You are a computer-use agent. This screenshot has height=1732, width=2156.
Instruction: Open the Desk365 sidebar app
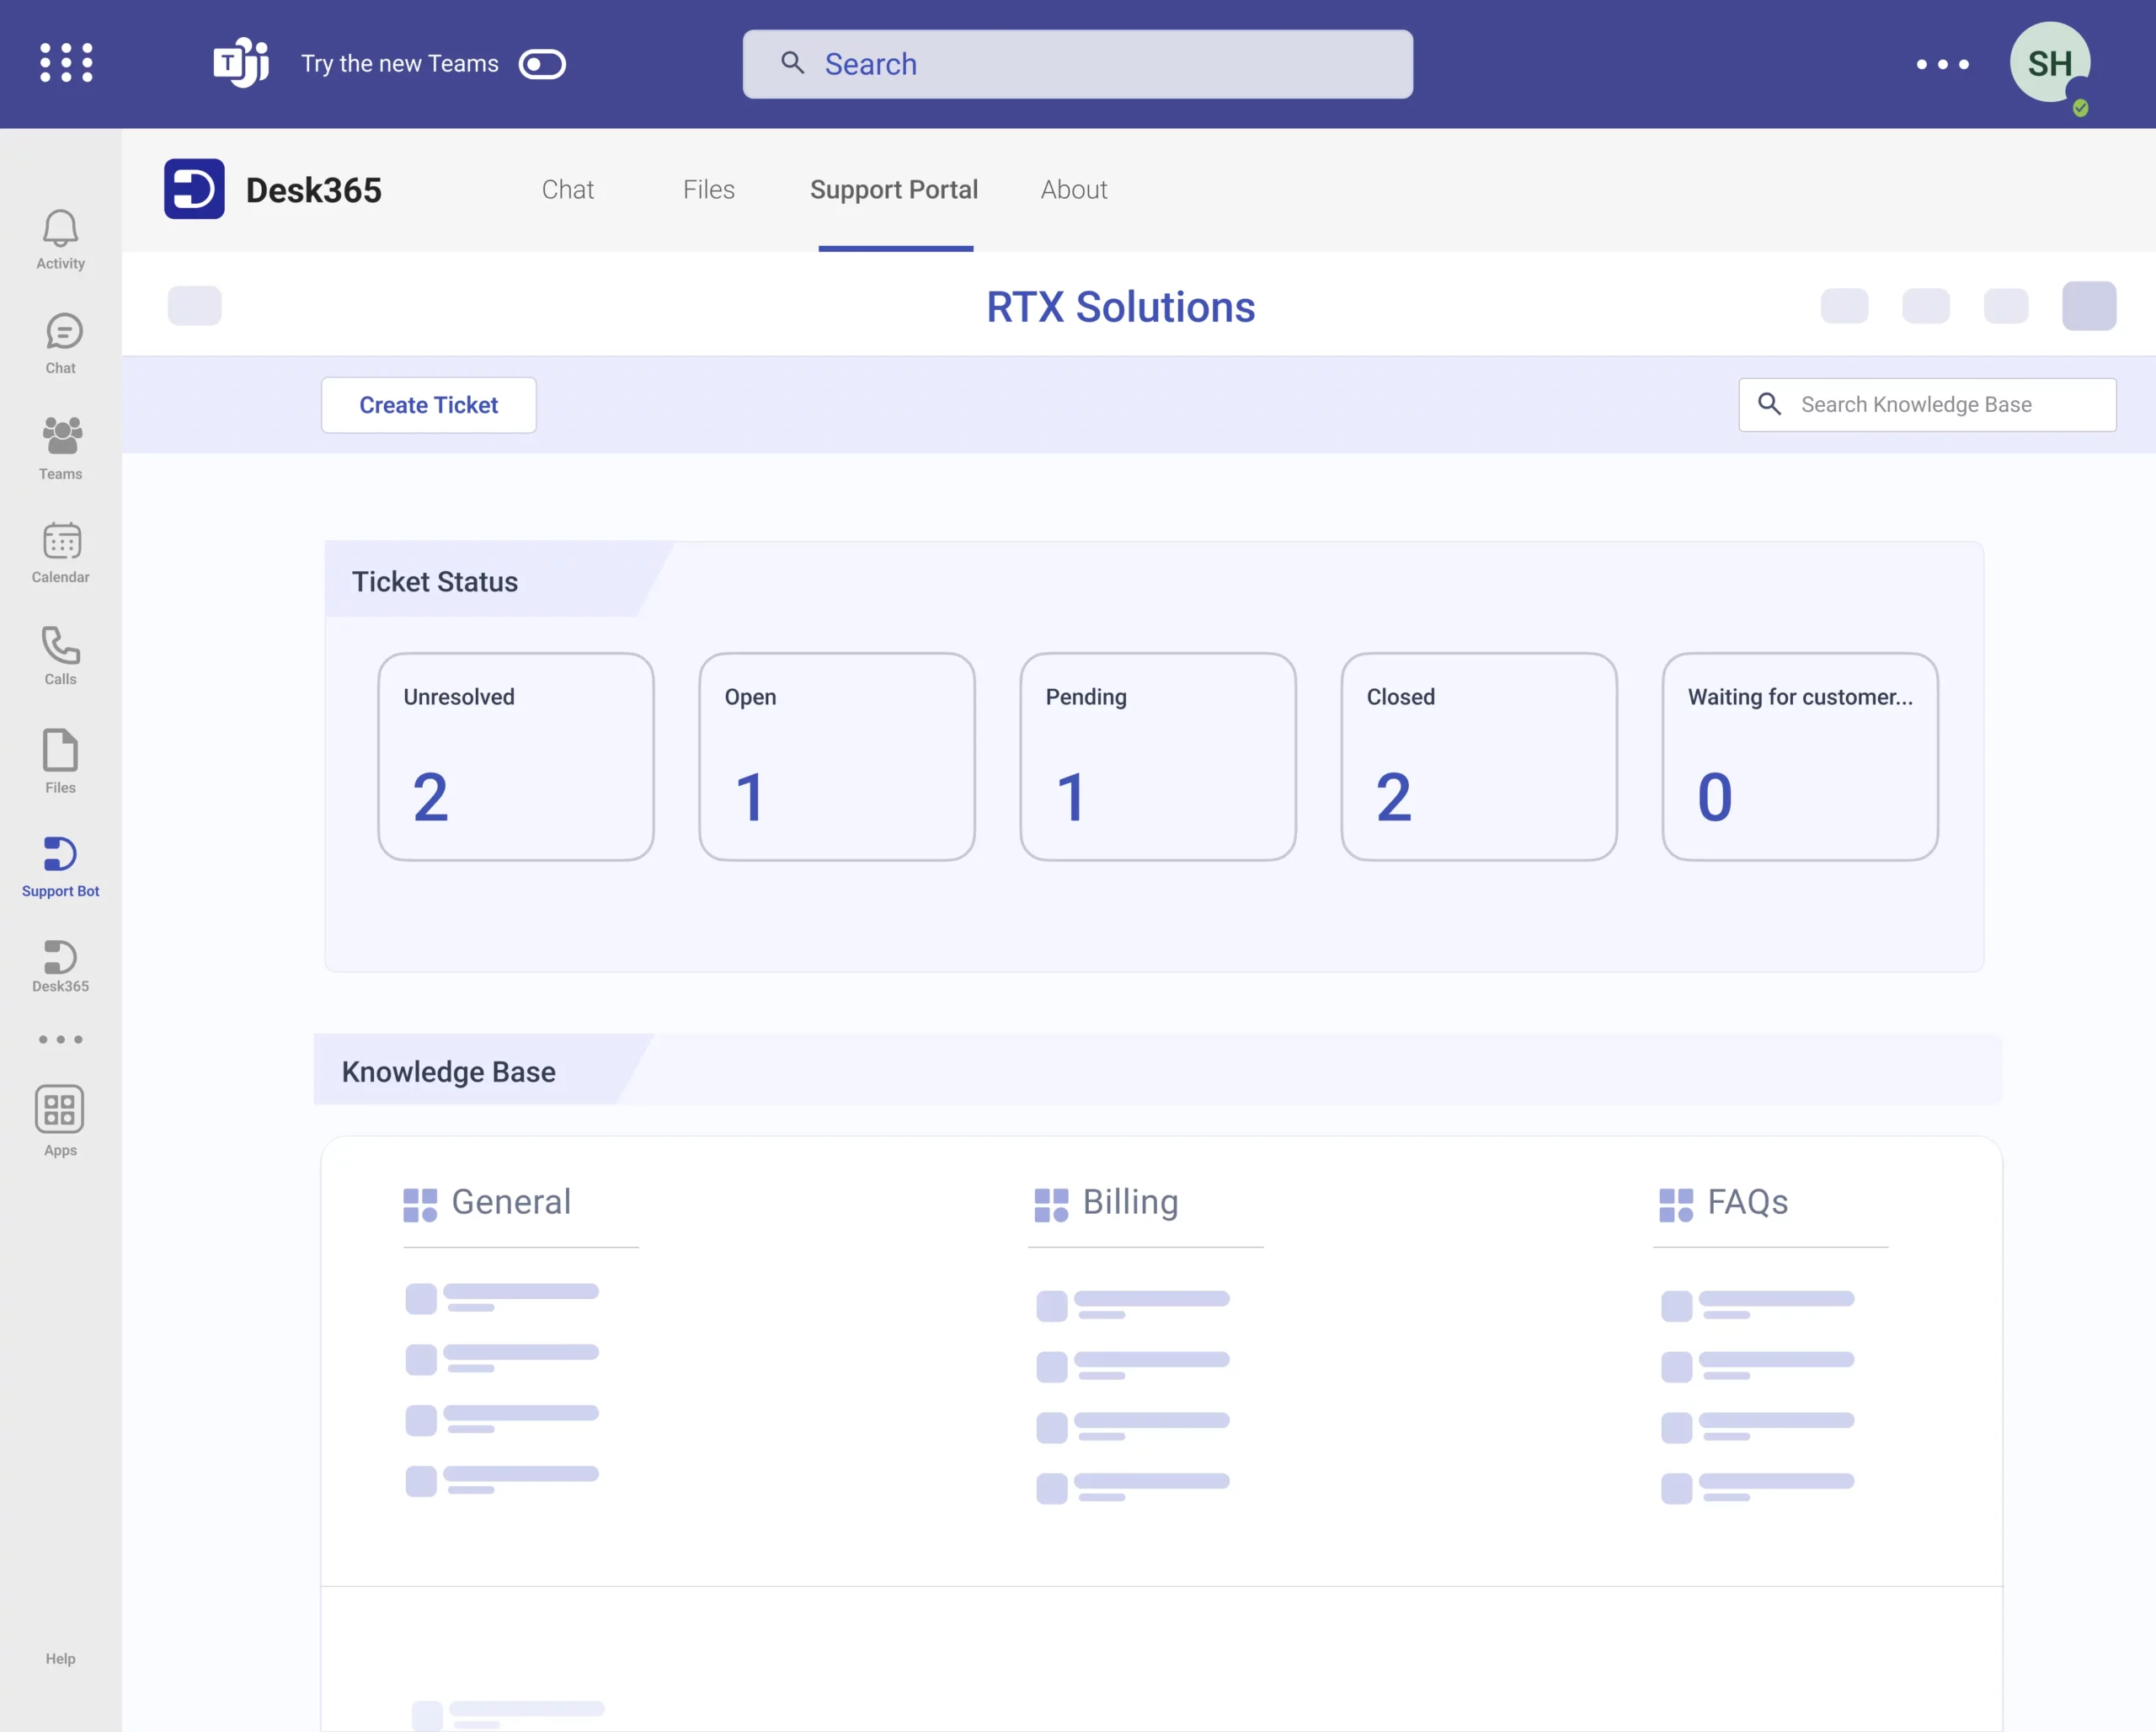(x=60, y=966)
